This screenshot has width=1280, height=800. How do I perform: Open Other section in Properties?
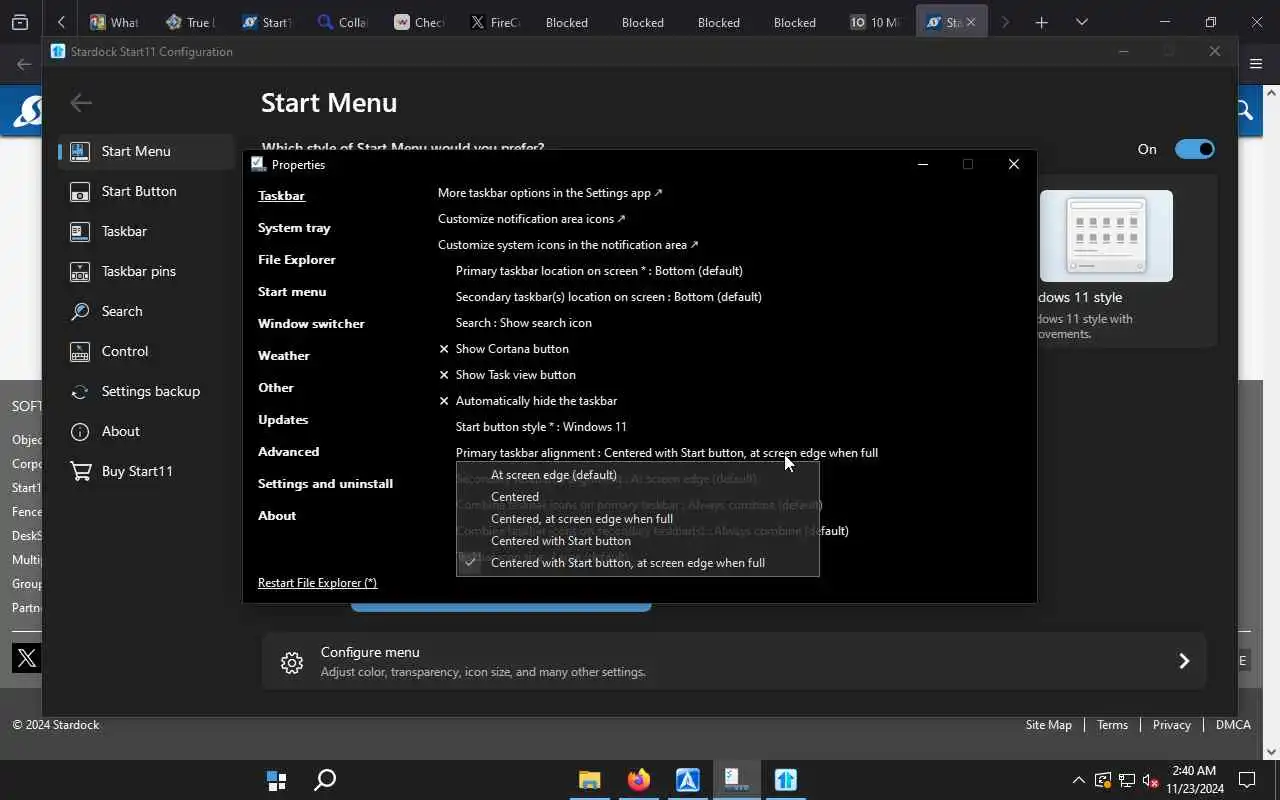click(276, 388)
